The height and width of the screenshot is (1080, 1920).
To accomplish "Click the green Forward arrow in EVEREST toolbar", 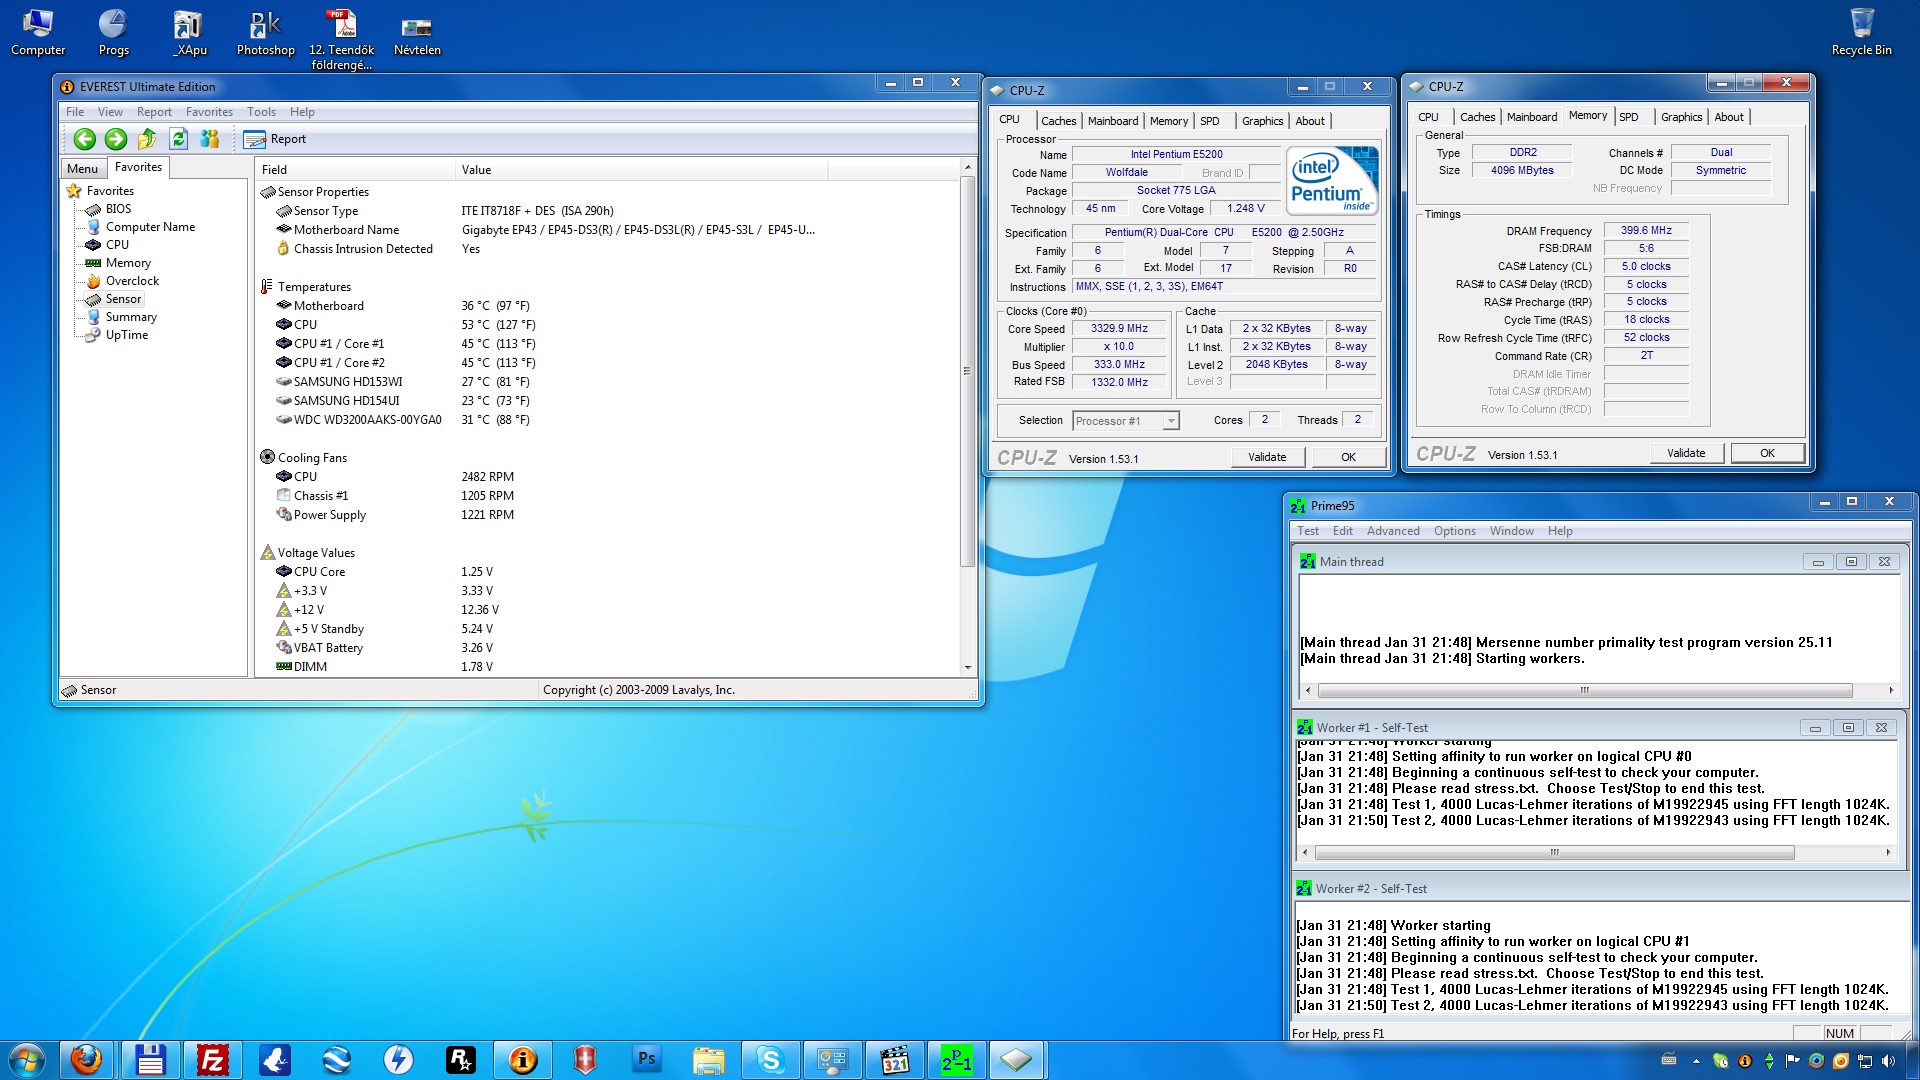I will point(116,139).
